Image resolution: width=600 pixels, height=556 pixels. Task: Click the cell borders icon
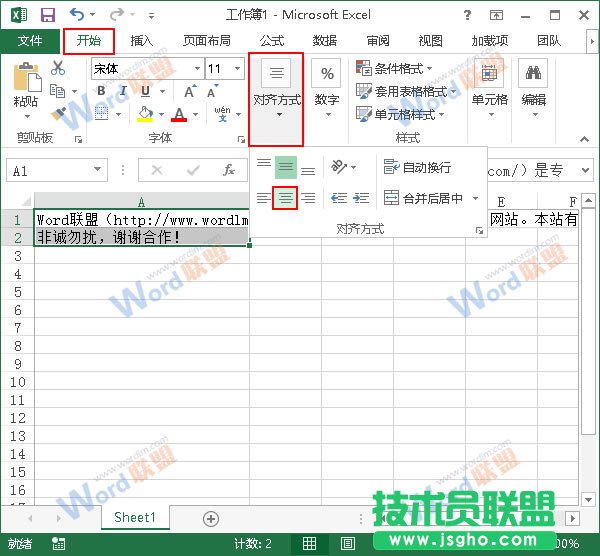[x=101, y=113]
